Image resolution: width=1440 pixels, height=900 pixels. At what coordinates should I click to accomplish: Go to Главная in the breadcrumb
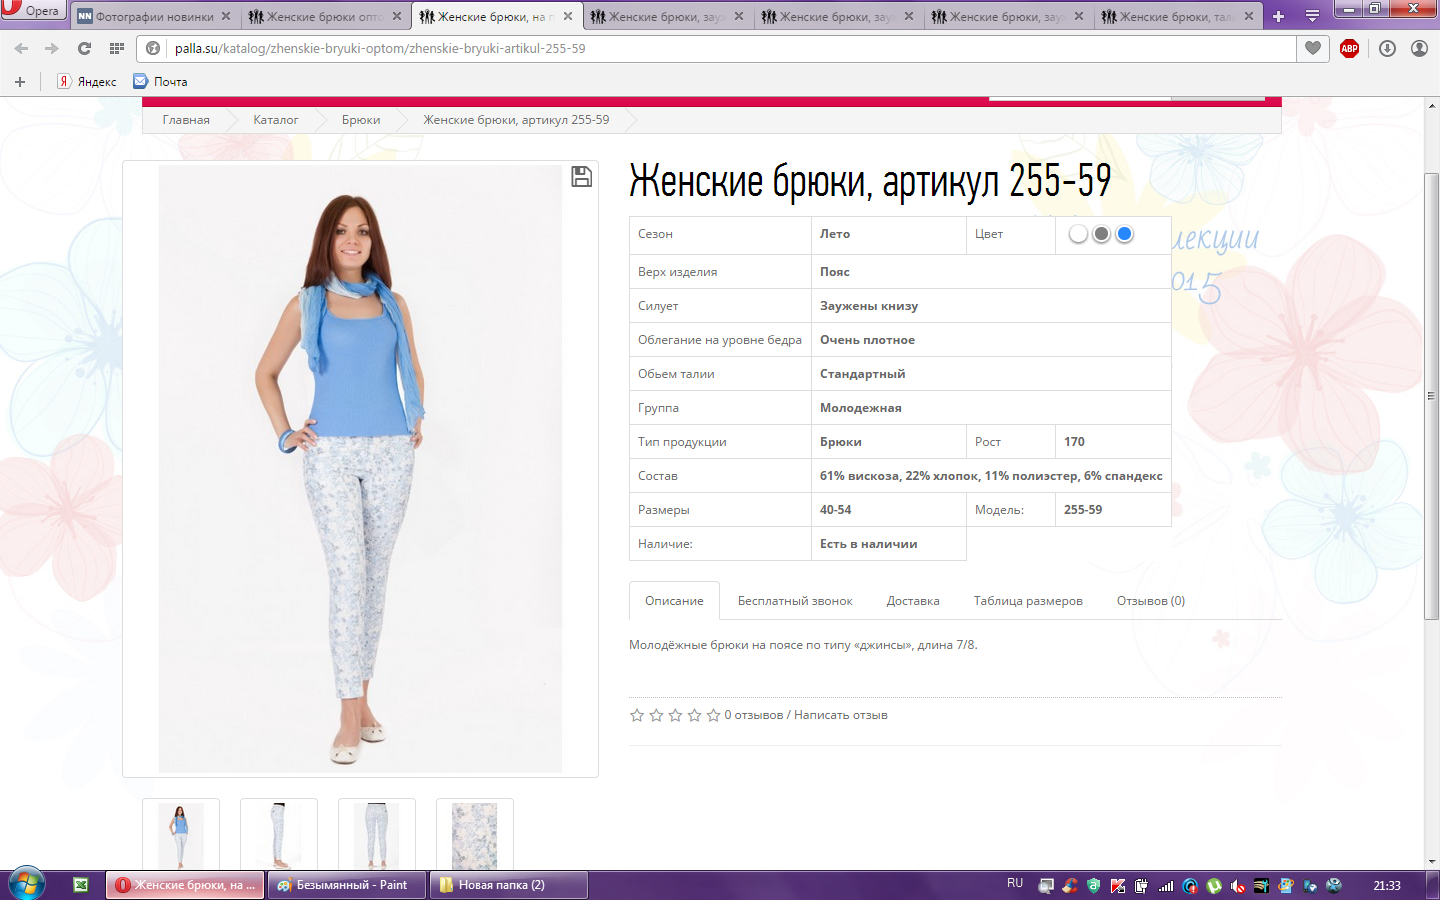tap(186, 120)
